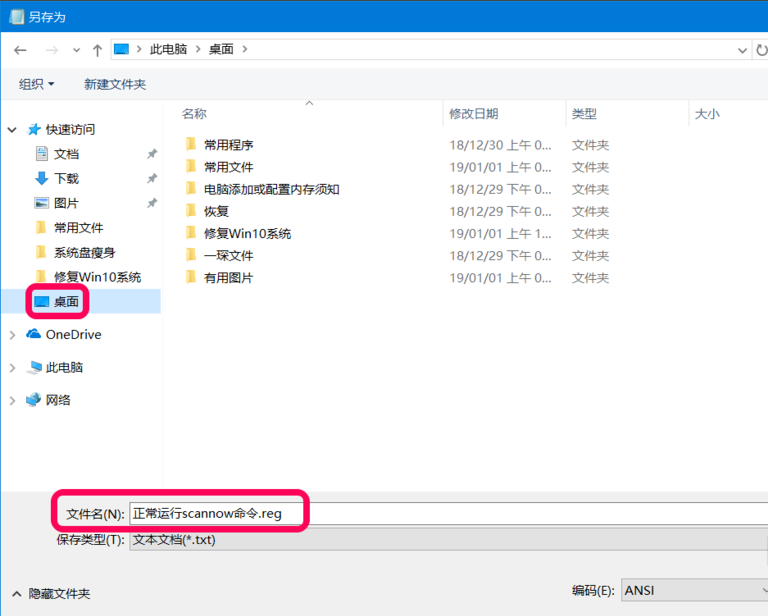This screenshot has height=616, width=768.
Task: Click the pin icon next to 下载
Action: [152, 178]
